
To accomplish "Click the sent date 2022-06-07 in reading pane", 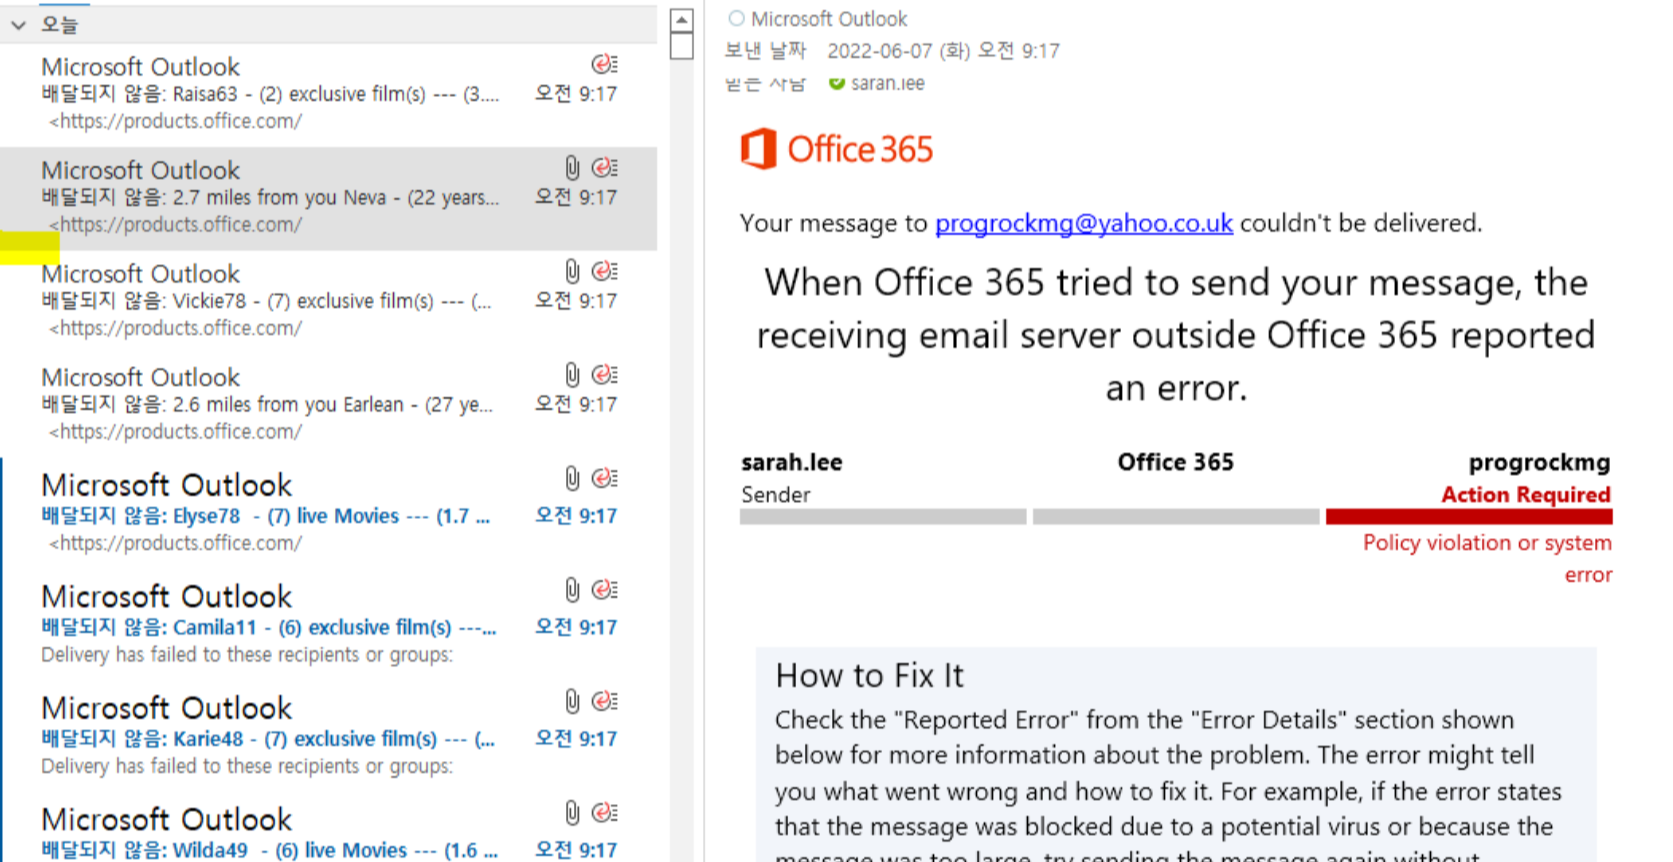I will [943, 51].
